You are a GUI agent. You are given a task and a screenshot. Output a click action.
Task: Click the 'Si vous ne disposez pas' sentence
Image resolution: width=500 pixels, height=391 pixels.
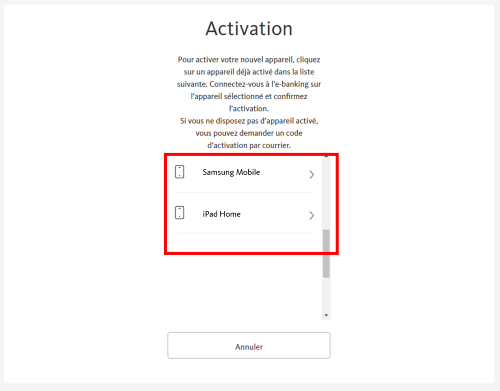pyautogui.click(x=249, y=133)
